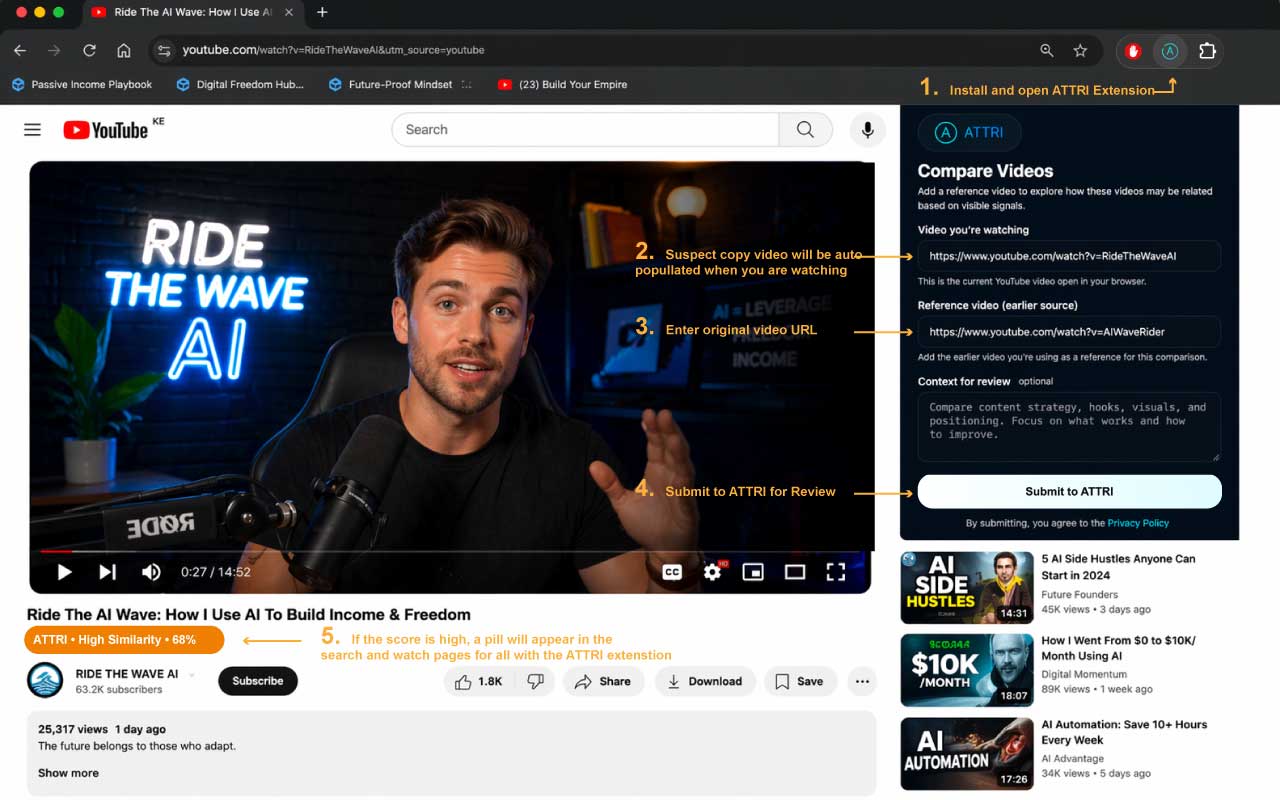Open the Build Your Empire bookmark
Viewport: 1280px width, 800px height.
[x=563, y=85]
